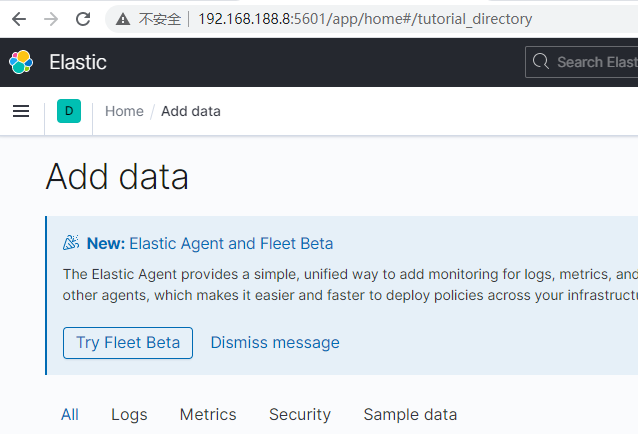Dismiss the Fleet Beta message

pyautogui.click(x=275, y=342)
